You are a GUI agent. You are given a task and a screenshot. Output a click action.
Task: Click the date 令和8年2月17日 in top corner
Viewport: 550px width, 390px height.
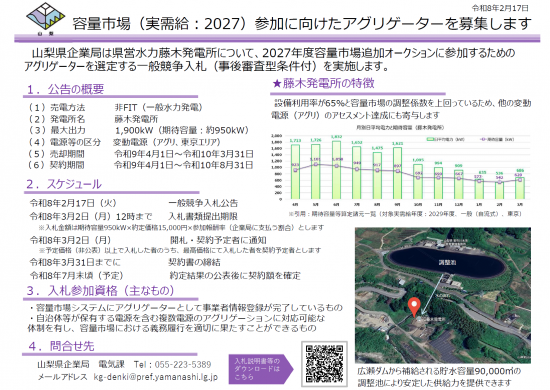pos(500,8)
